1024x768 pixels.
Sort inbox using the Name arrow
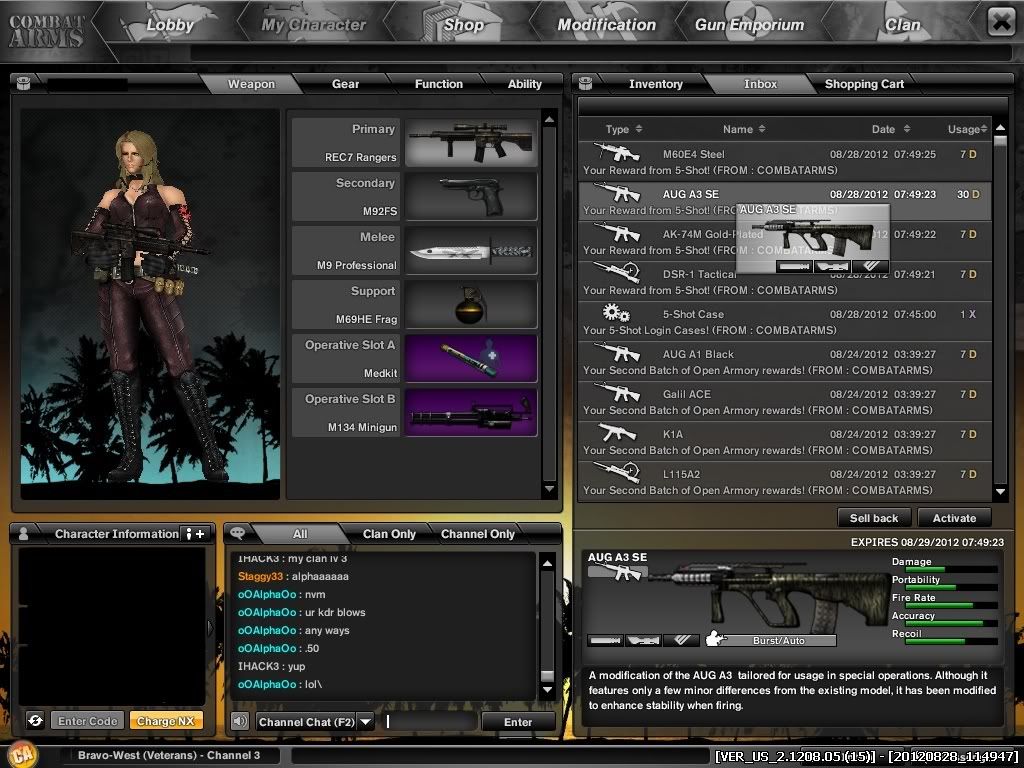pyautogui.click(x=764, y=129)
